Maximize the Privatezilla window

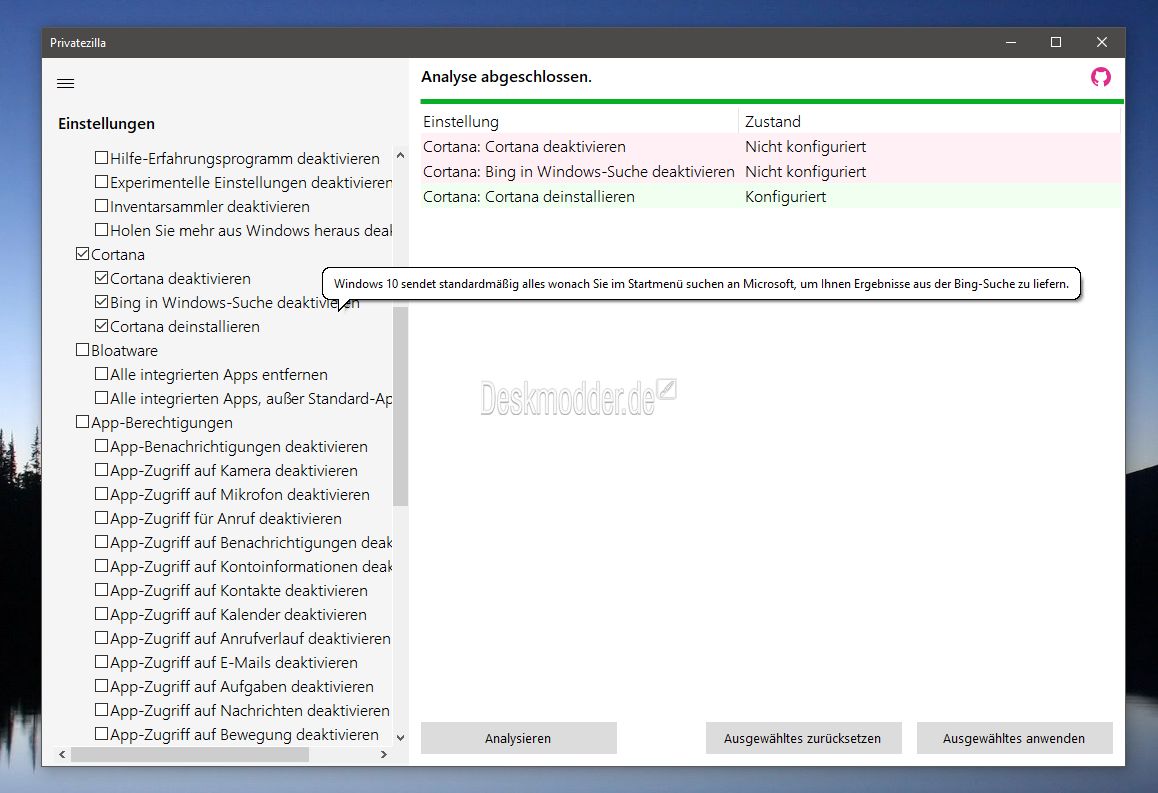point(1056,42)
